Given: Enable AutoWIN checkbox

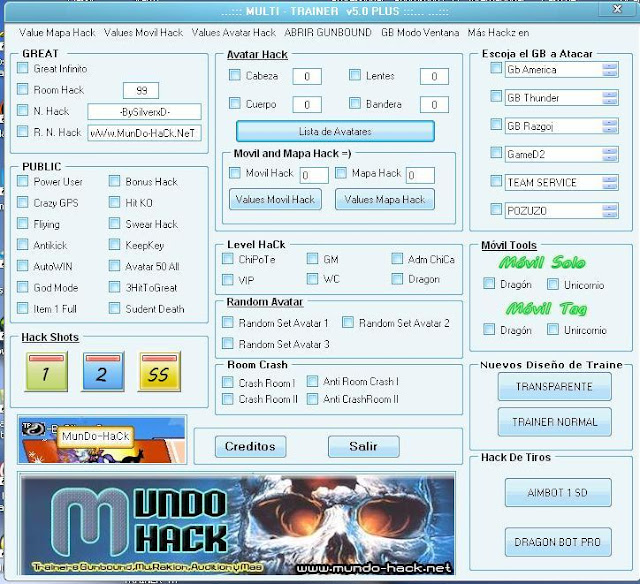Looking at the screenshot, I should pyautogui.click(x=23, y=266).
